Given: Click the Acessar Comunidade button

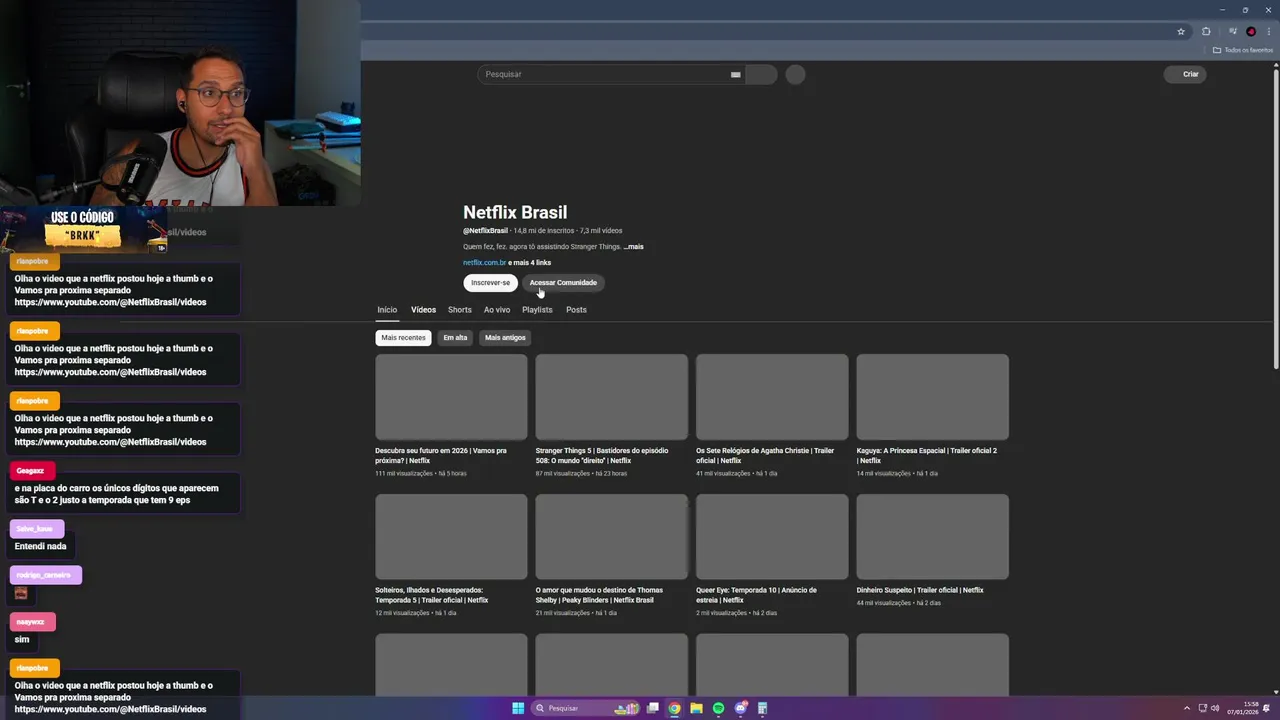Looking at the screenshot, I should pos(563,282).
